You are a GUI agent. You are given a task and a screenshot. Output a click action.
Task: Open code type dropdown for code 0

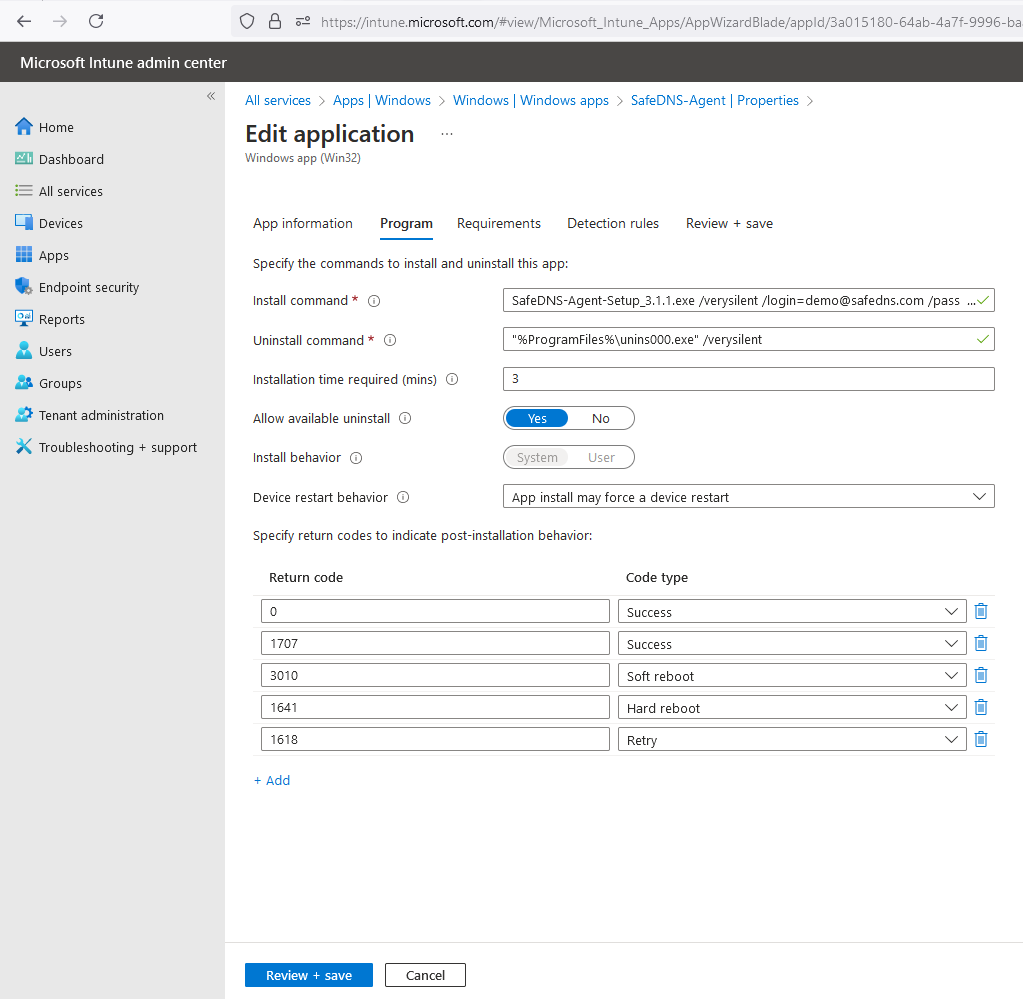792,611
